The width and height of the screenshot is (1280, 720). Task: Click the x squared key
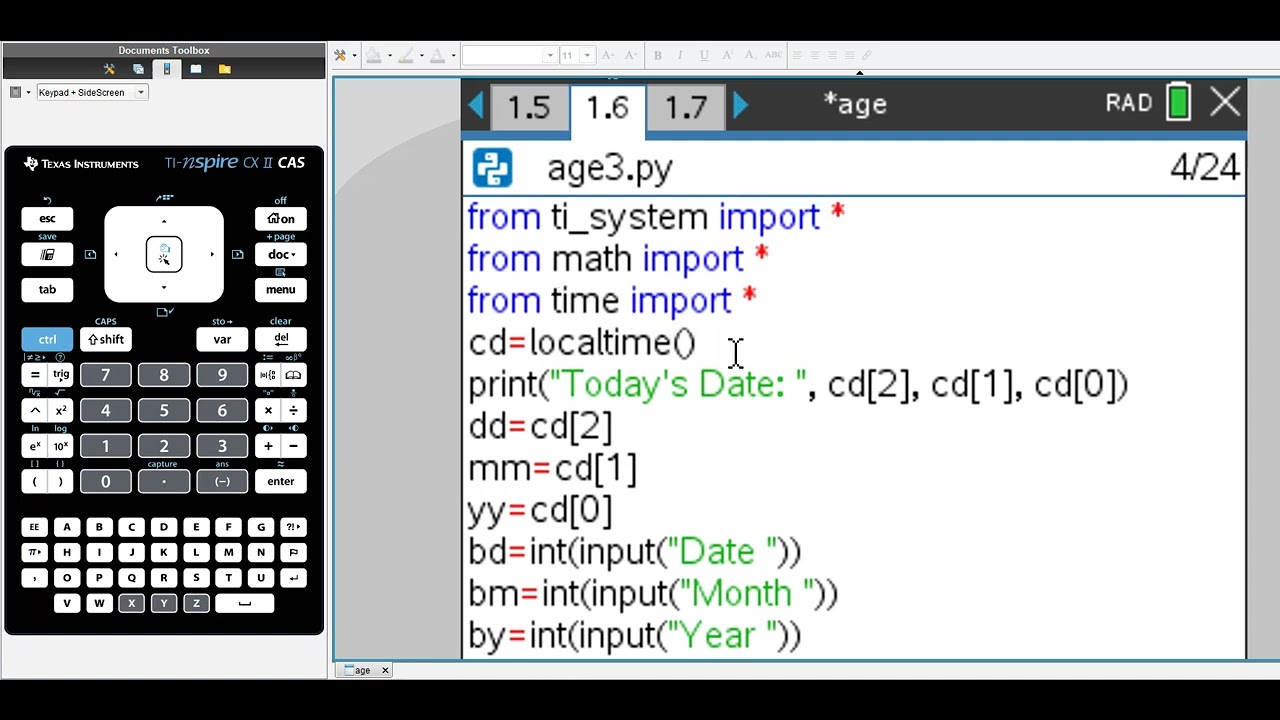(61, 410)
